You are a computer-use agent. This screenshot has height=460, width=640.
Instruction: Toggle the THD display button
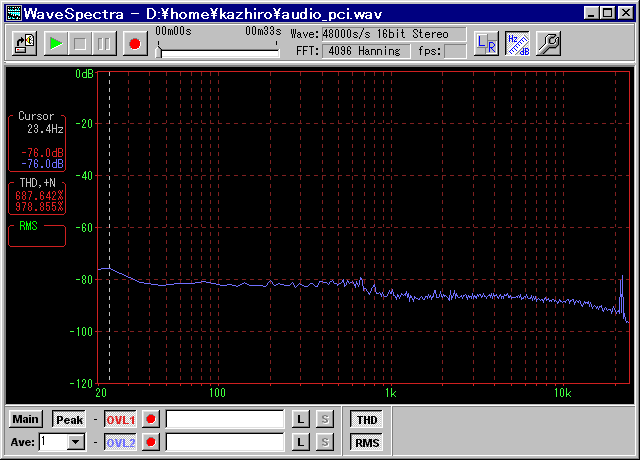tap(367, 420)
